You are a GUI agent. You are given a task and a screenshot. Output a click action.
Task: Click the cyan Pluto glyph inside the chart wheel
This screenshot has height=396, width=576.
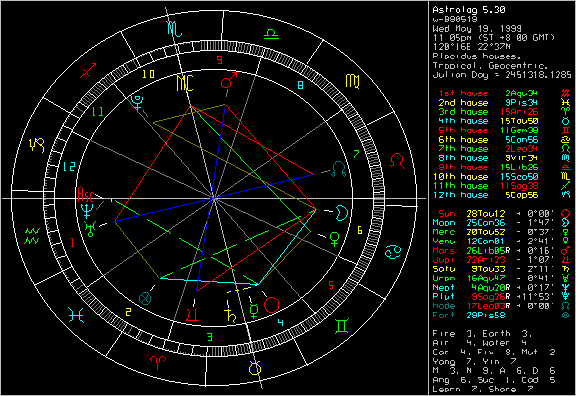click(137, 103)
